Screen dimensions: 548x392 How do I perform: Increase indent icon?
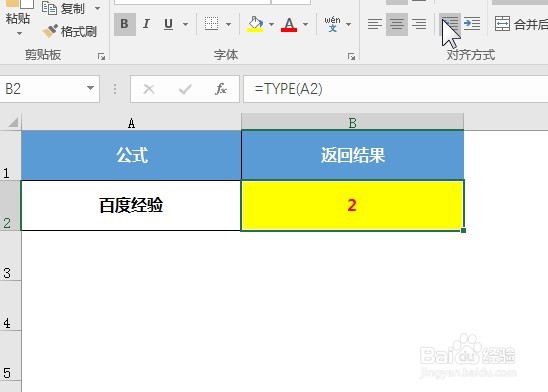coord(472,24)
